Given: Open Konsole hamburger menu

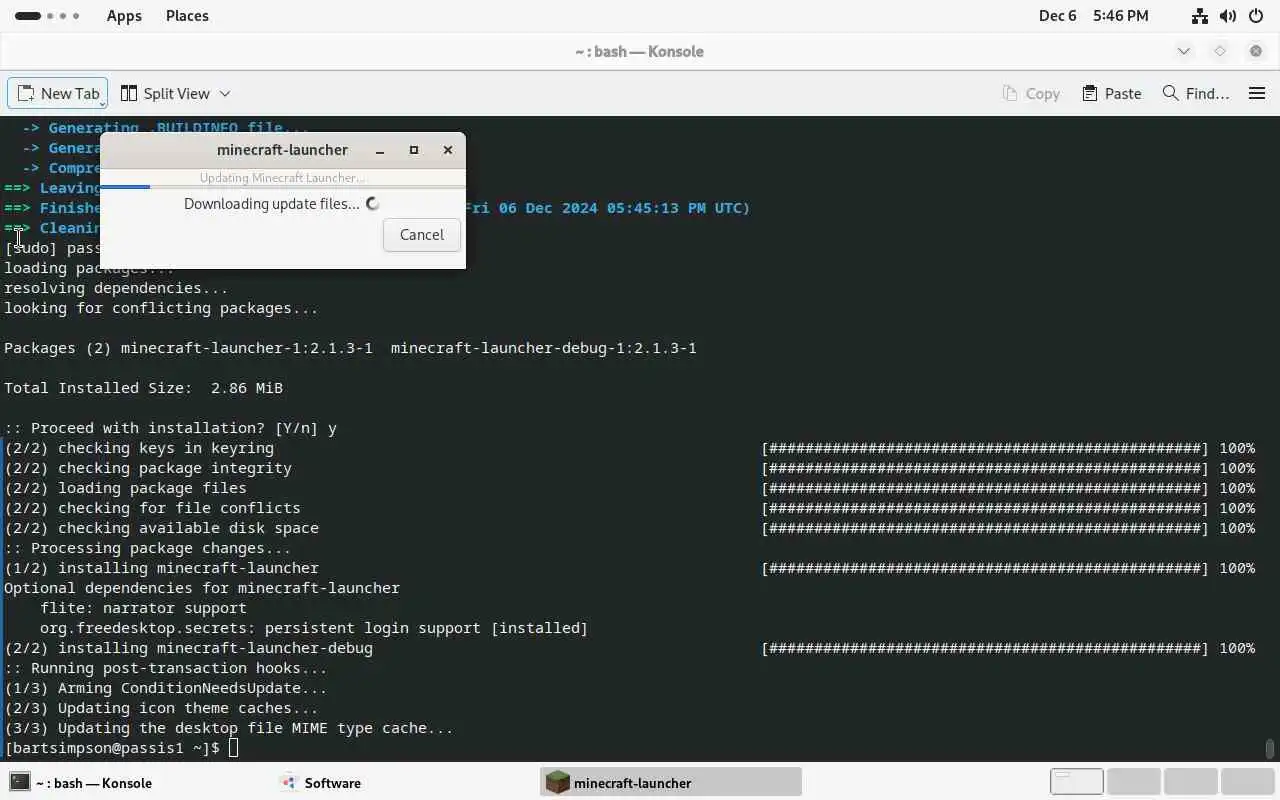Looking at the screenshot, I should (x=1257, y=93).
